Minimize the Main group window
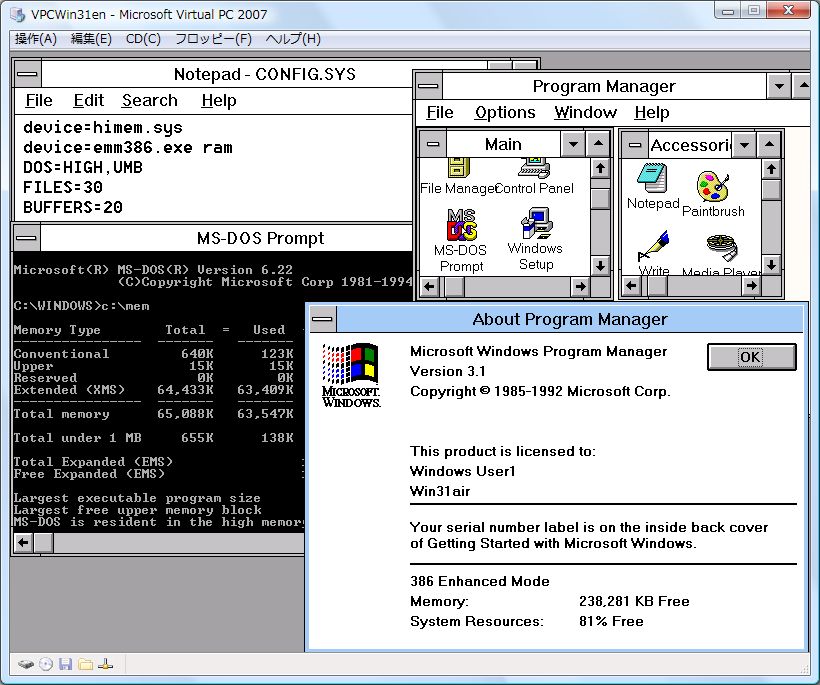The width and height of the screenshot is (820, 685). click(573, 144)
